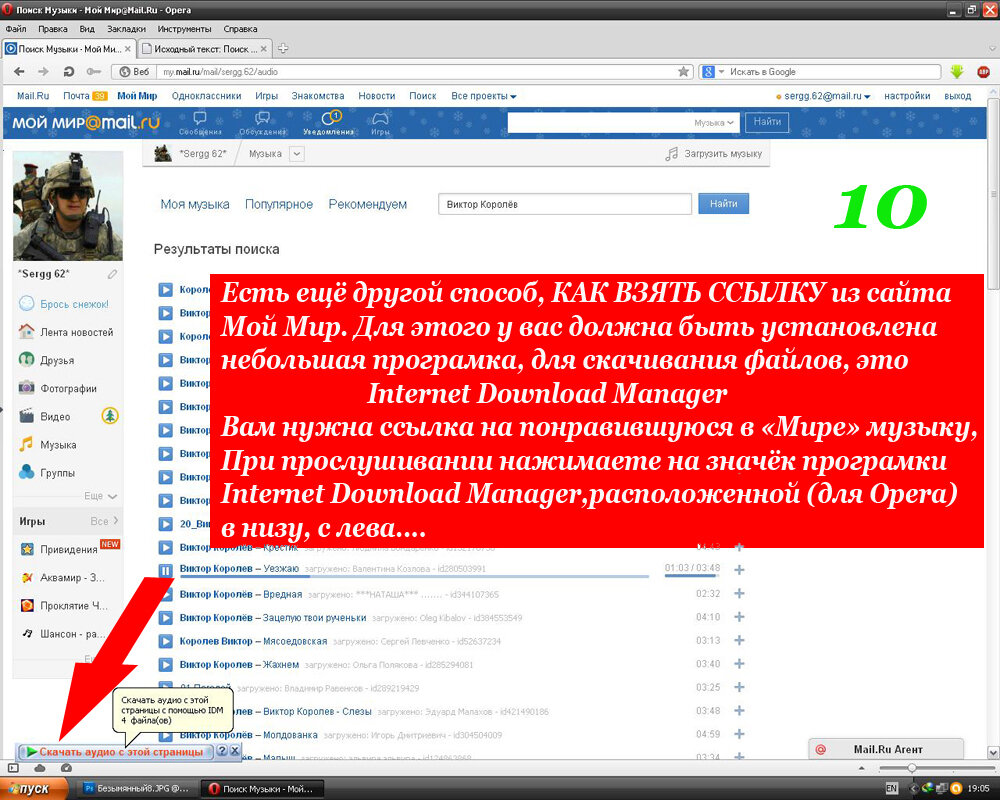Click the green download arrow toolbar icon
The image size is (1000, 800).
[x=957, y=72]
